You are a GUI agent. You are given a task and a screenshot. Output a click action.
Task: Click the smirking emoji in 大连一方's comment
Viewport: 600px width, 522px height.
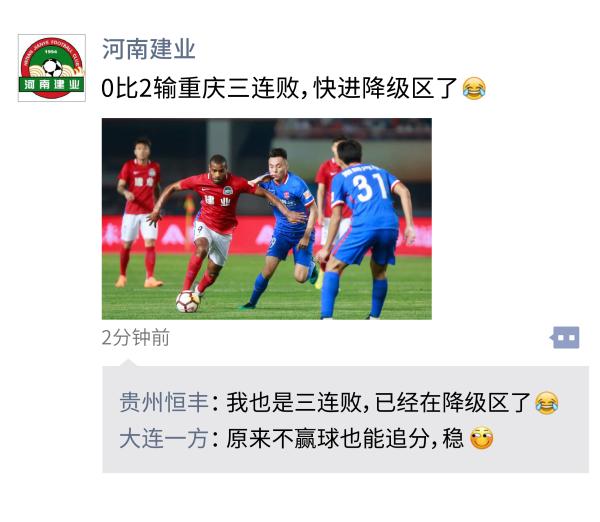point(481,438)
